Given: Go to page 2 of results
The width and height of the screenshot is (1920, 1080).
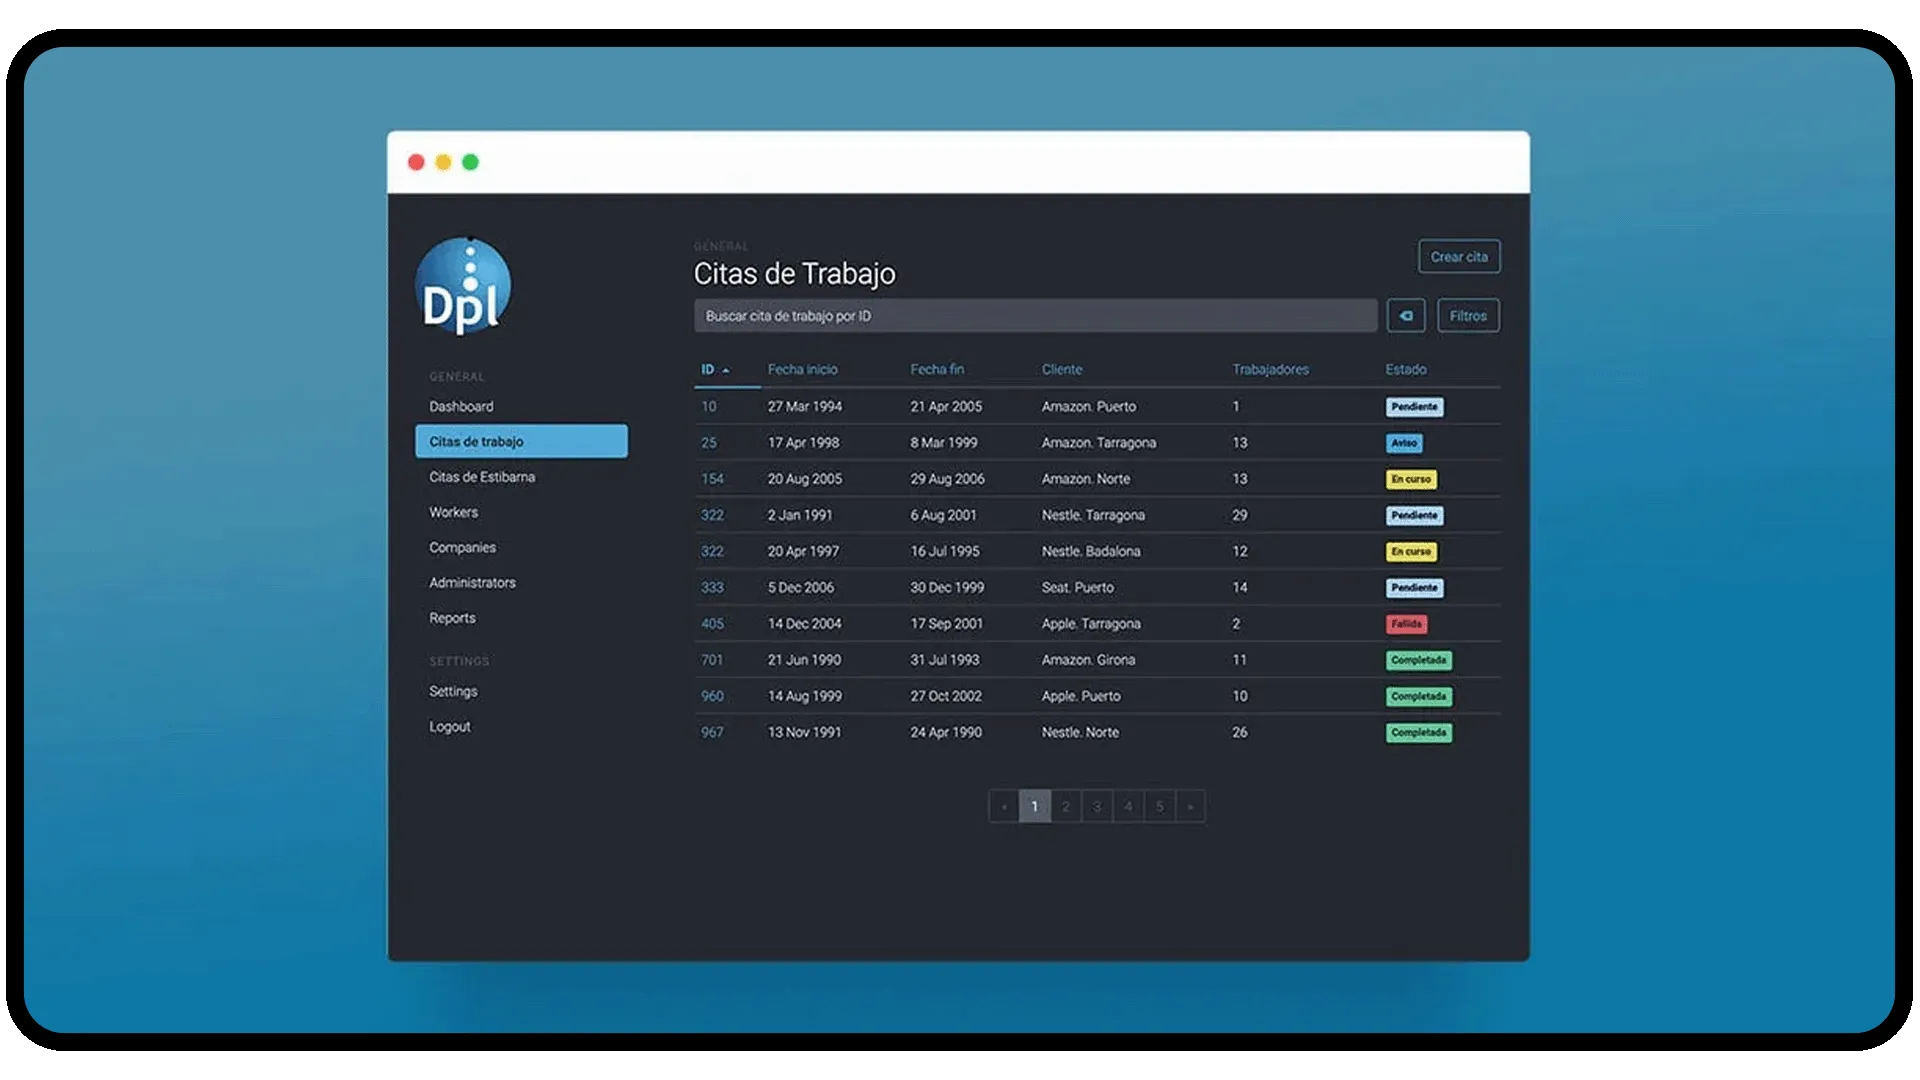Looking at the screenshot, I should coord(1066,805).
